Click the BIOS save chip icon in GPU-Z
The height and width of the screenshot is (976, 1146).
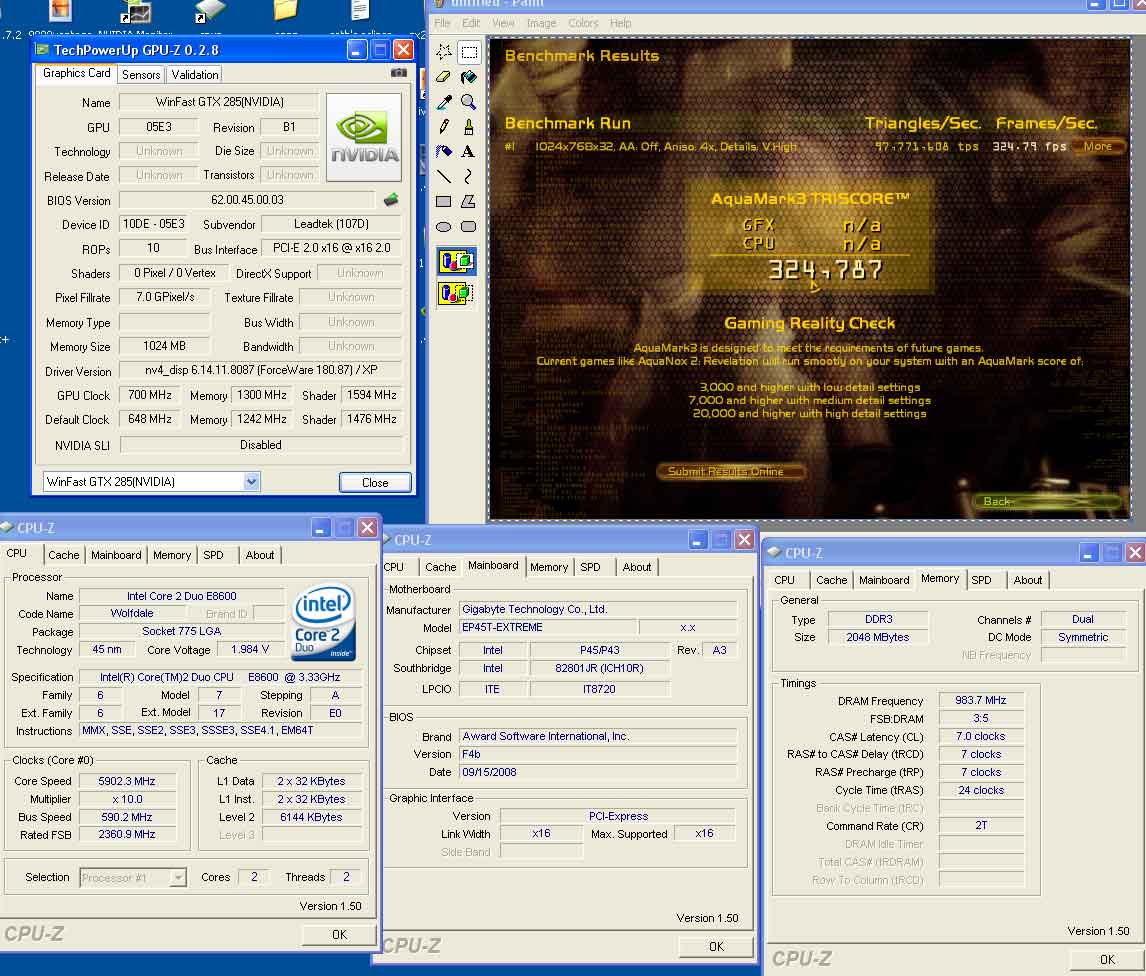tap(391, 199)
